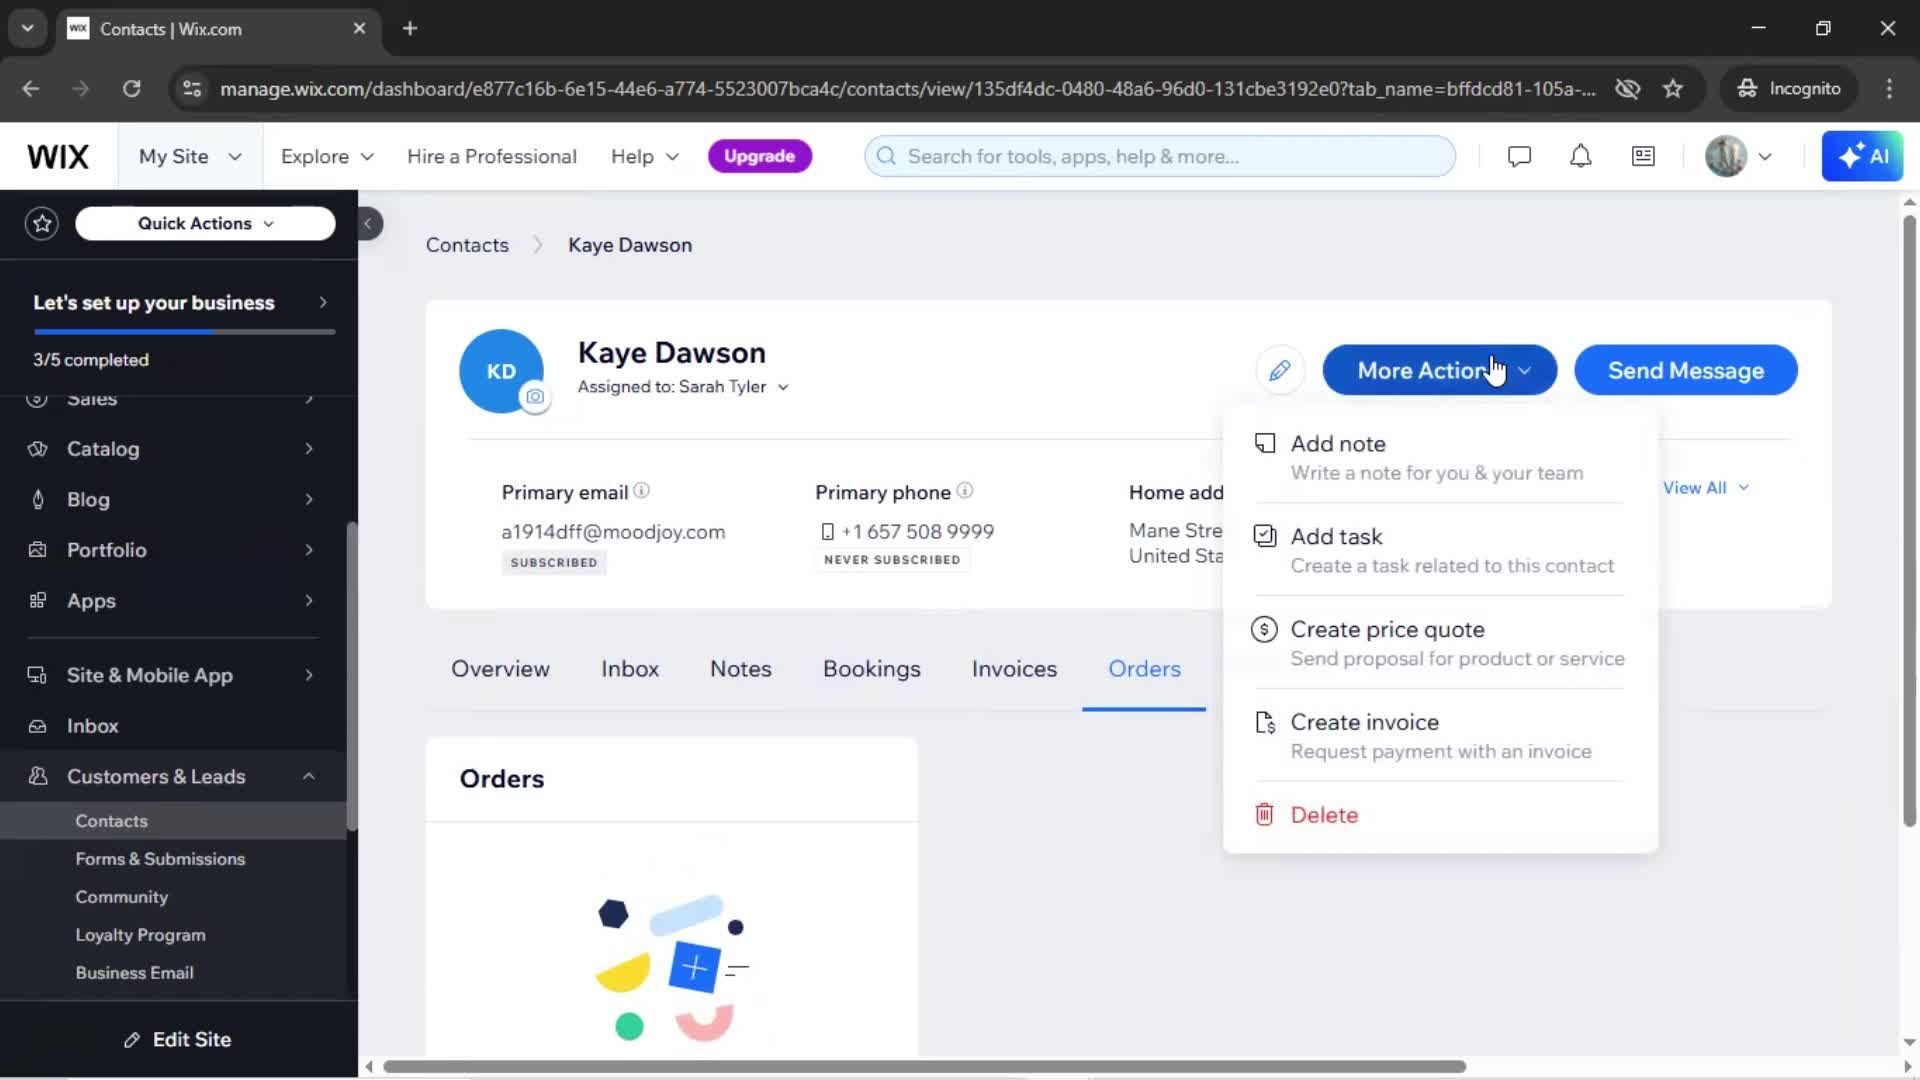Click the Create invoice document icon

(x=1265, y=722)
